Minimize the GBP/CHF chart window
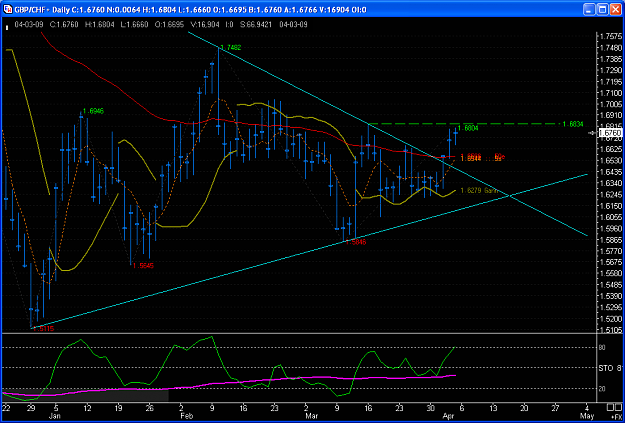 tap(590, 10)
